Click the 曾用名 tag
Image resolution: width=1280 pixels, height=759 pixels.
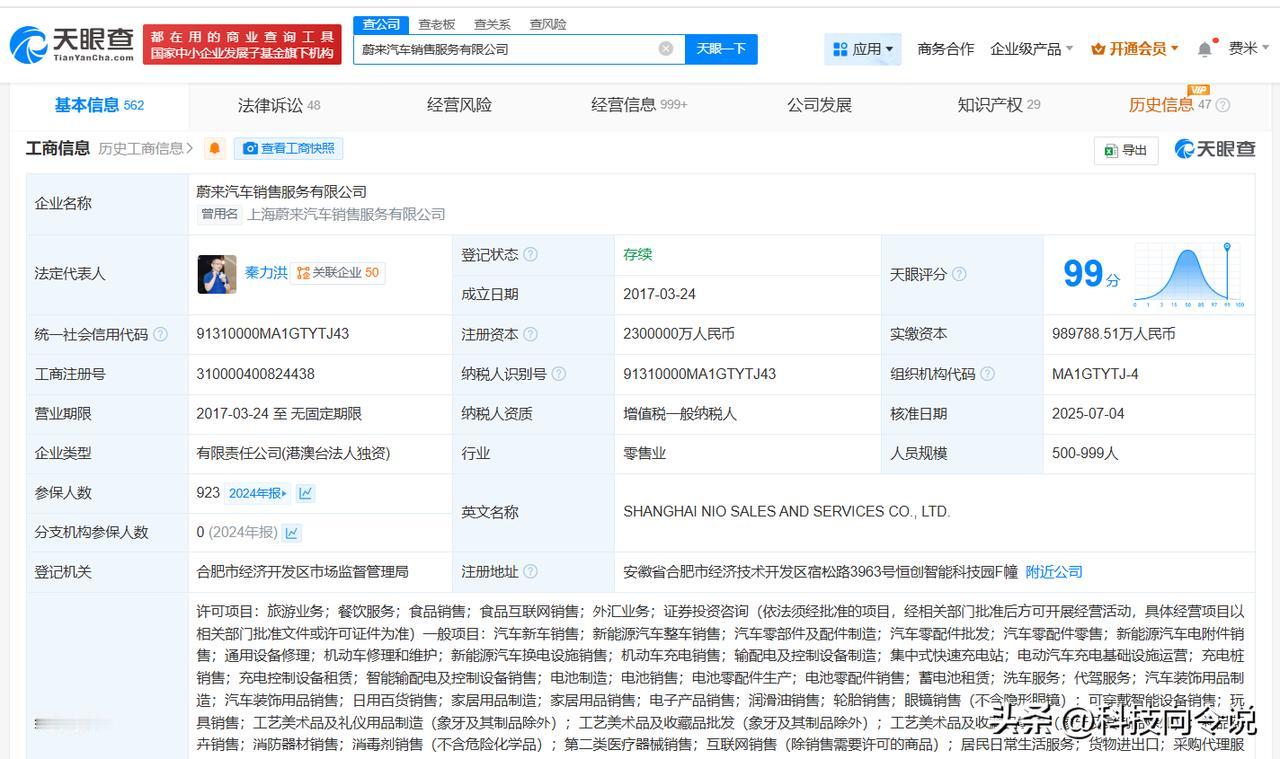[x=220, y=214]
